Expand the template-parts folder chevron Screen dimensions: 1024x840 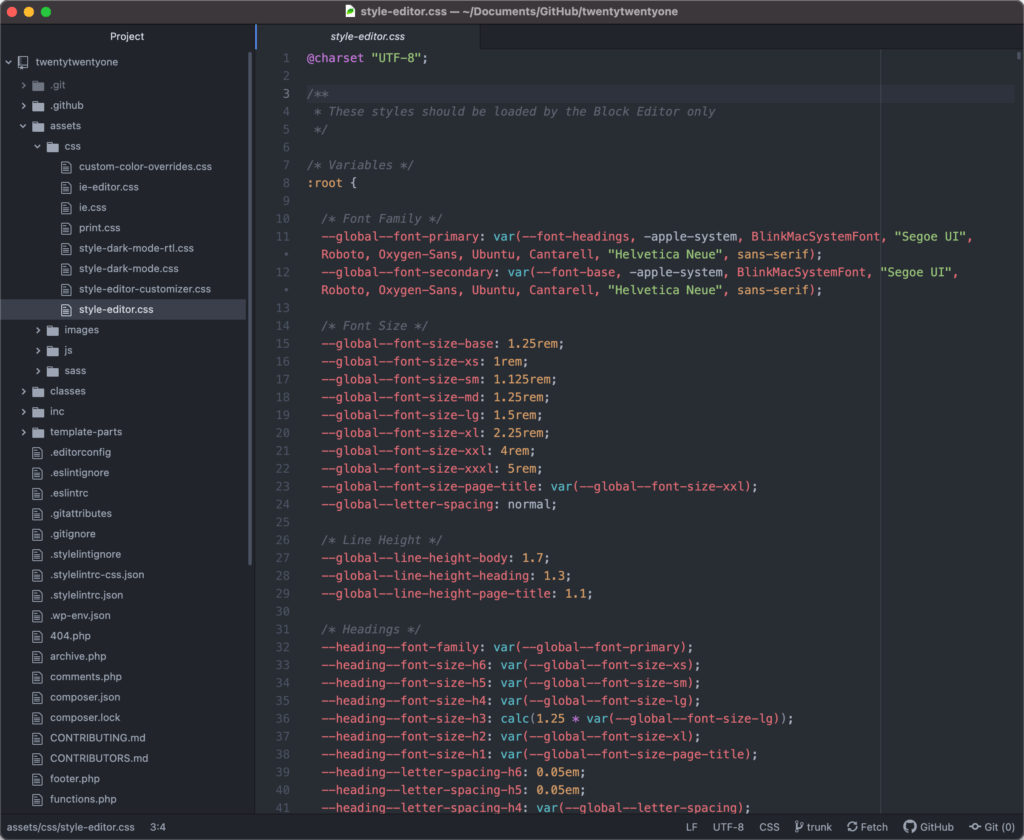(24, 432)
